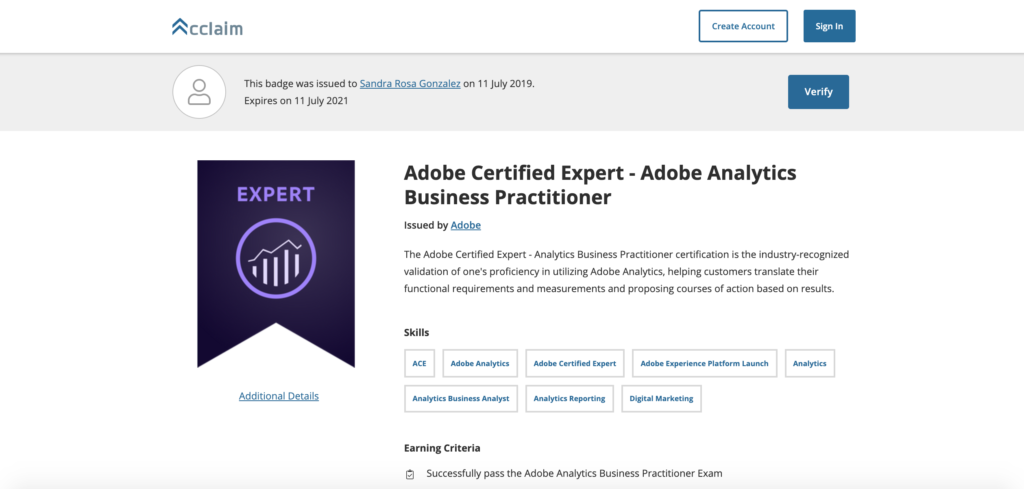Click the Sign In button
The width and height of the screenshot is (1024, 489).
829,26
